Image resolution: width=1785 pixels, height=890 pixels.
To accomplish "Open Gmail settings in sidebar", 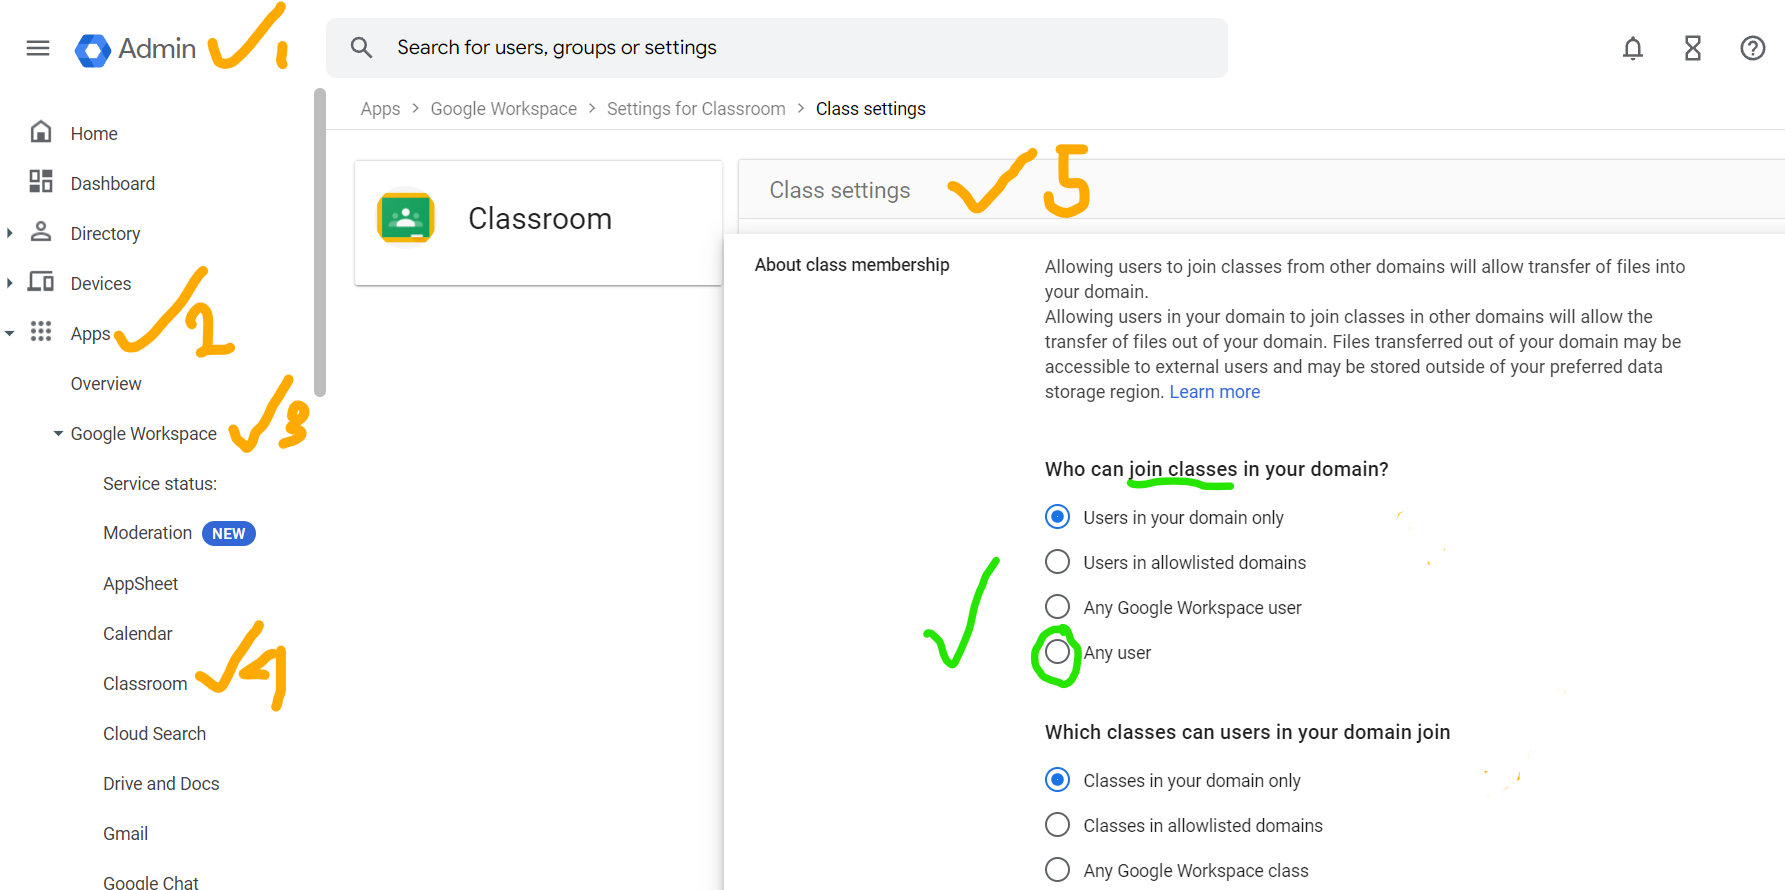I will [x=125, y=834].
